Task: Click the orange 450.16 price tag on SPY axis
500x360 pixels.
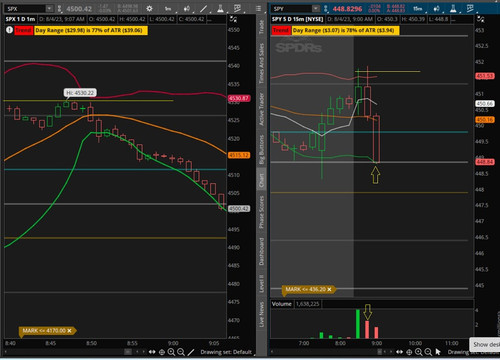Action: pyautogui.click(x=485, y=120)
